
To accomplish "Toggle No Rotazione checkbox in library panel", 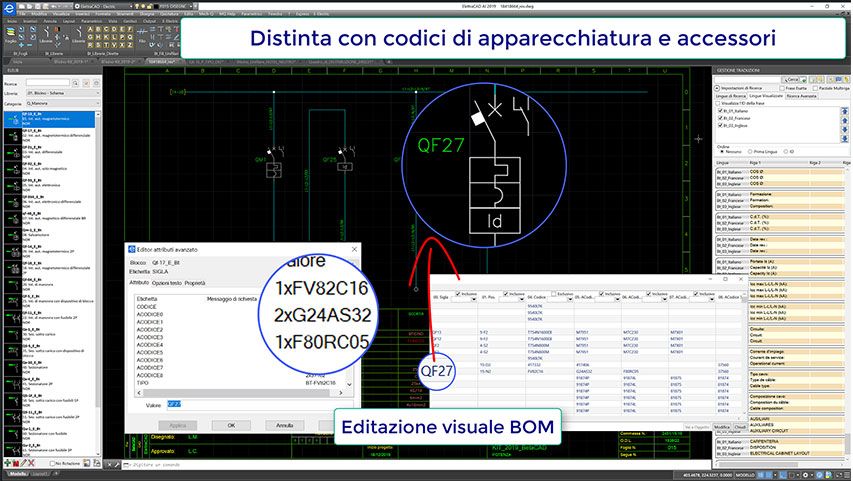I will (x=52, y=464).
